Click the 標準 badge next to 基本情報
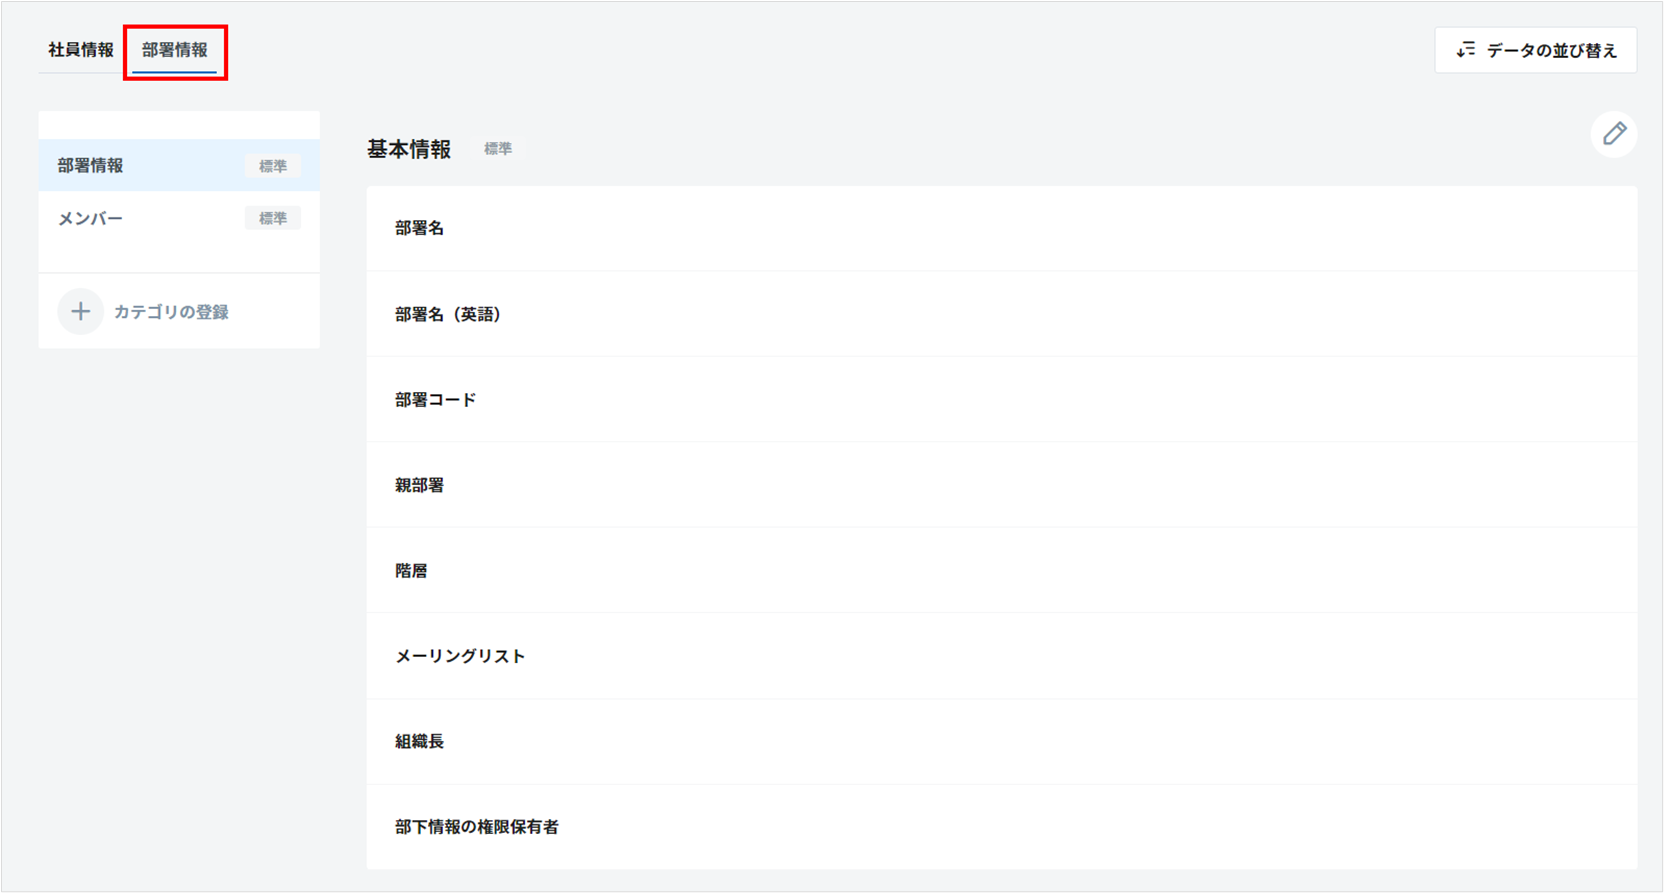 click(498, 149)
